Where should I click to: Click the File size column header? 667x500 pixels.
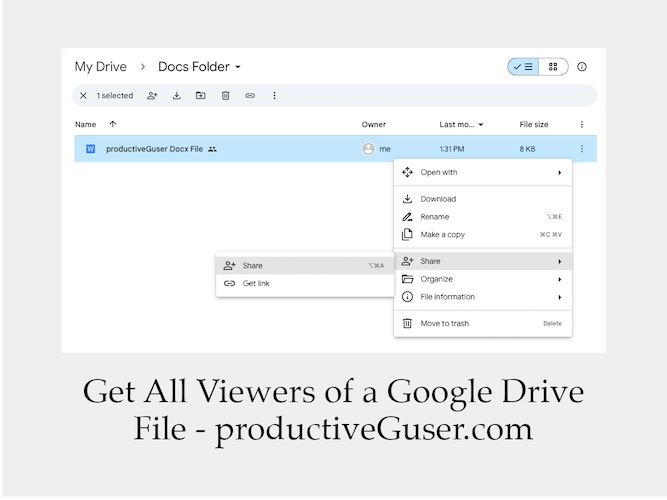pyautogui.click(x=533, y=125)
